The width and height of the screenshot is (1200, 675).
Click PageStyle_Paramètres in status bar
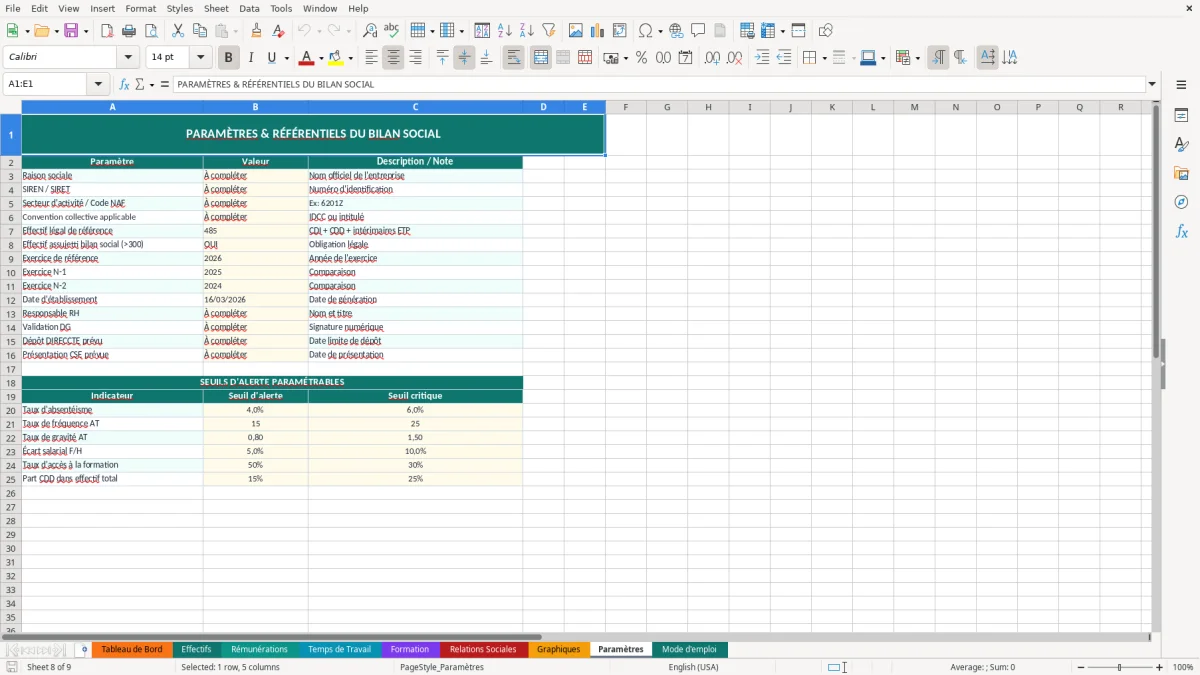(441, 667)
